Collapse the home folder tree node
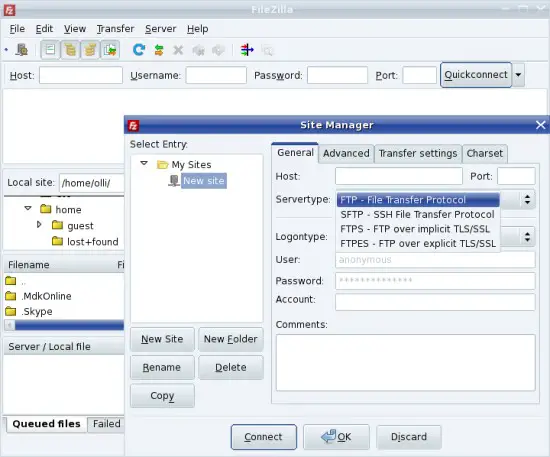 coord(28,208)
